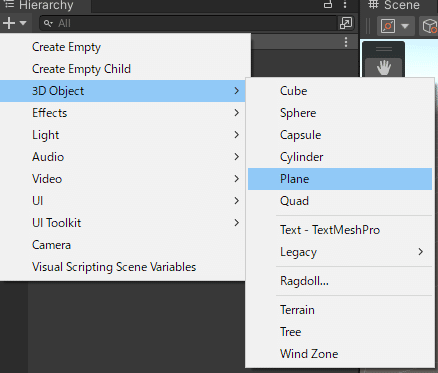The width and height of the screenshot is (438, 373).
Task: Click the Scene draw mode shading icon
Action: 388,26
